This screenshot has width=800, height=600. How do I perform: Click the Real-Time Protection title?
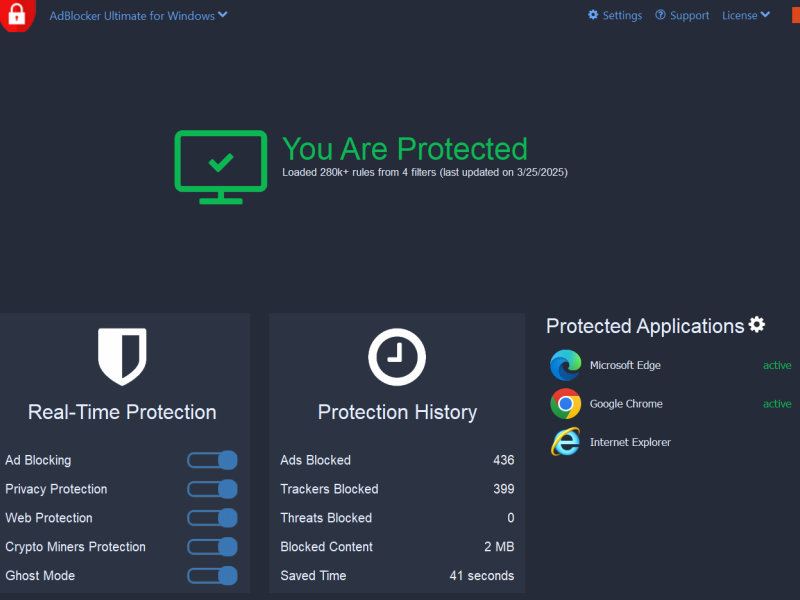click(x=122, y=412)
